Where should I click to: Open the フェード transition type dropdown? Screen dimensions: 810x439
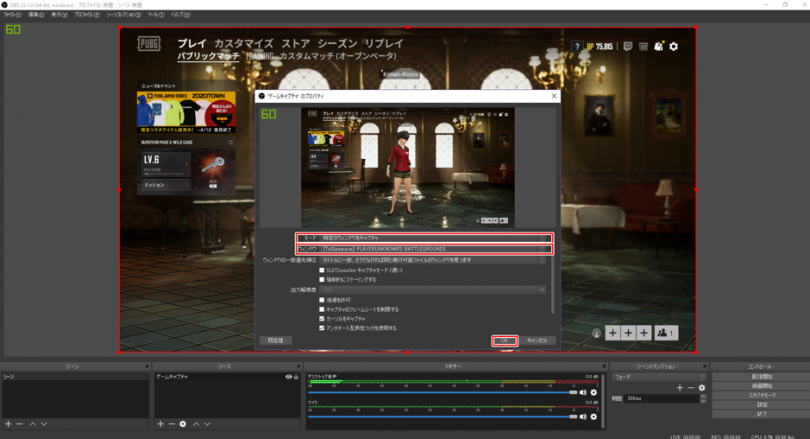click(658, 377)
